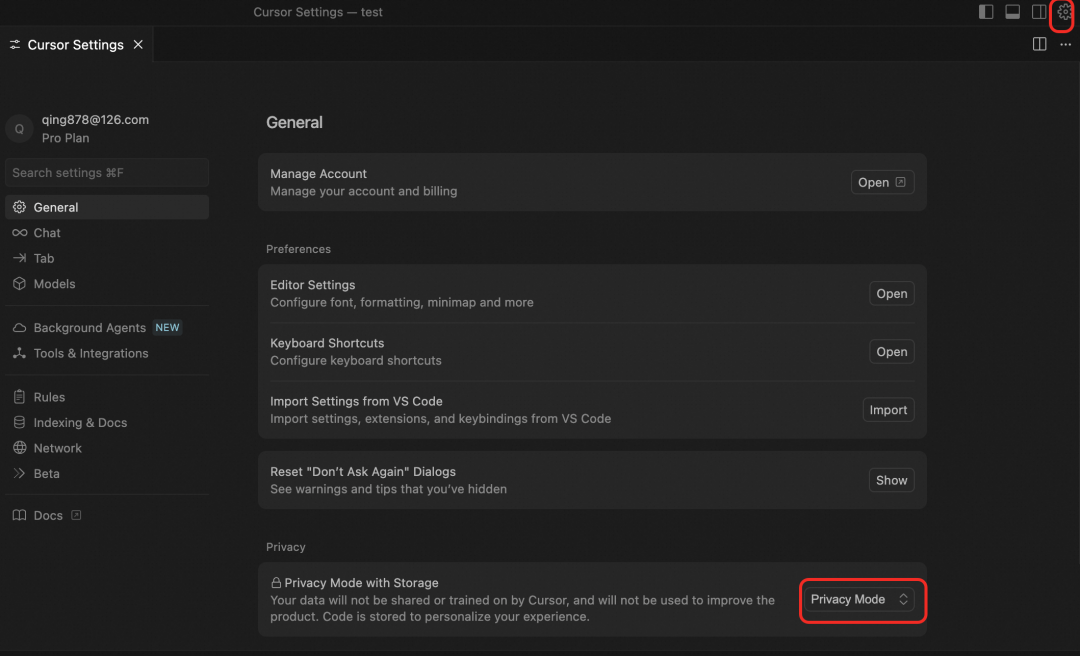Open the Privacy Mode dropdown
This screenshot has width=1080, height=656.
click(x=859, y=599)
